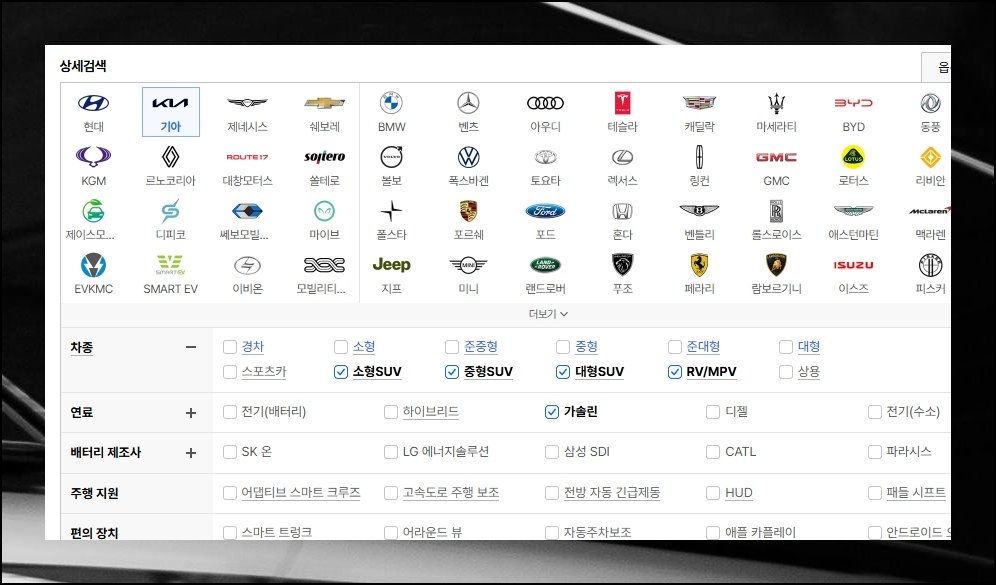996x585 pixels.
Task: Choose the Mercedes-Benz (벤츠) logo
Action: click(x=468, y=103)
